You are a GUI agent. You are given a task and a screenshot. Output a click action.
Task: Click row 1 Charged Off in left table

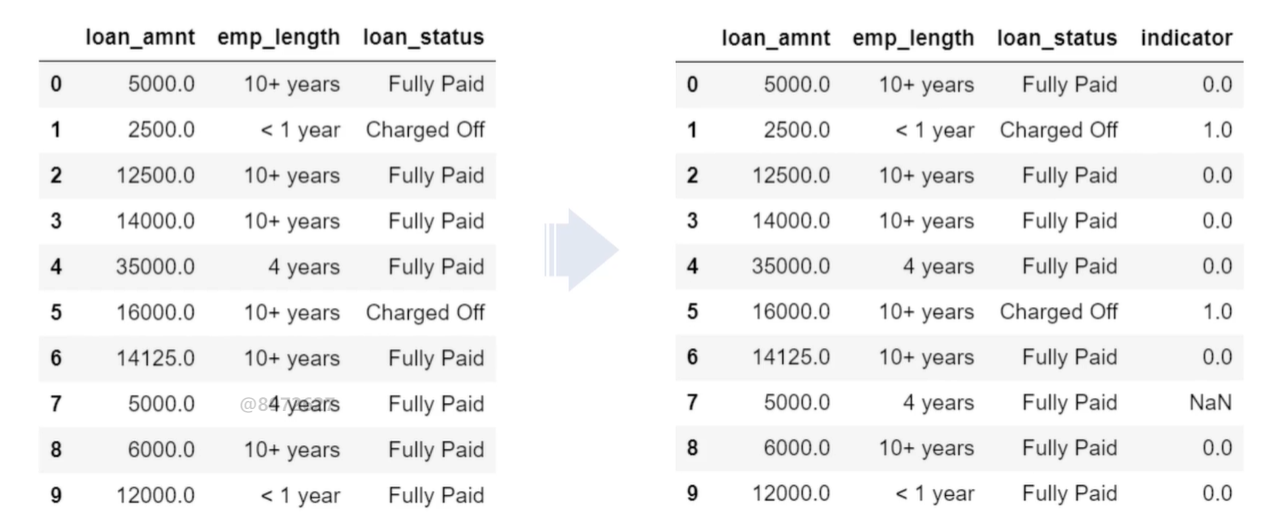coord(425,130)
